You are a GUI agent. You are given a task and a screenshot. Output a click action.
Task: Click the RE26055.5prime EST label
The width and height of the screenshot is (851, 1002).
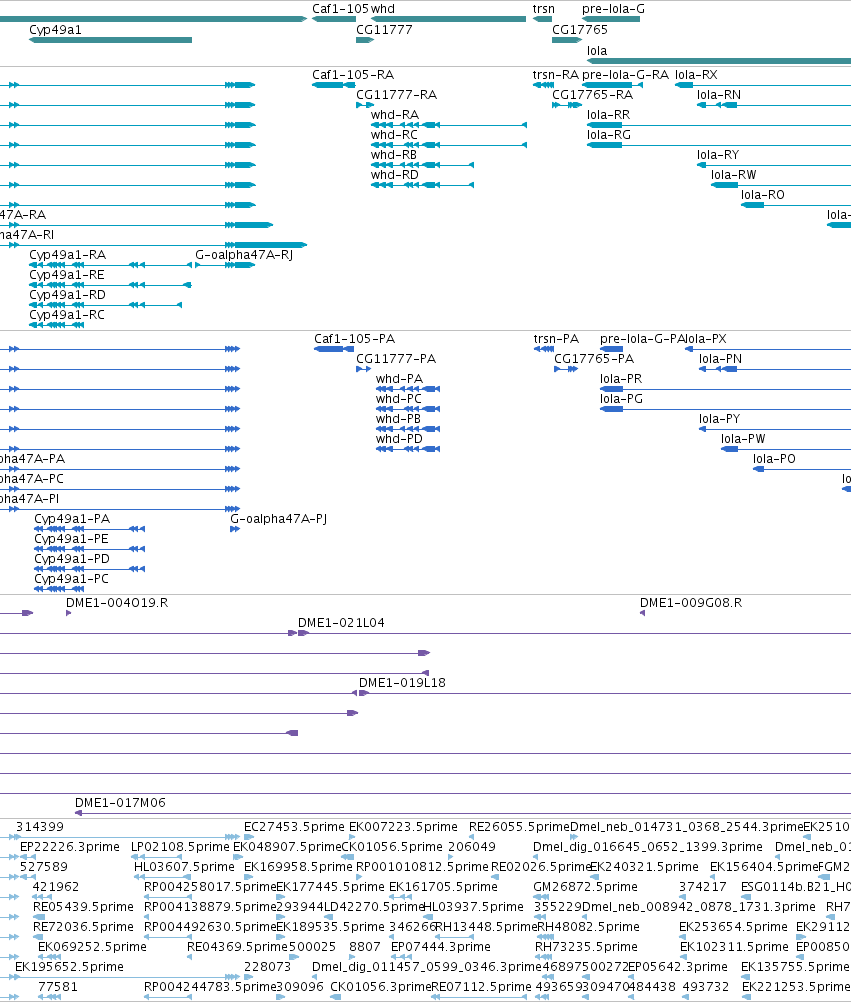(519, 828)
